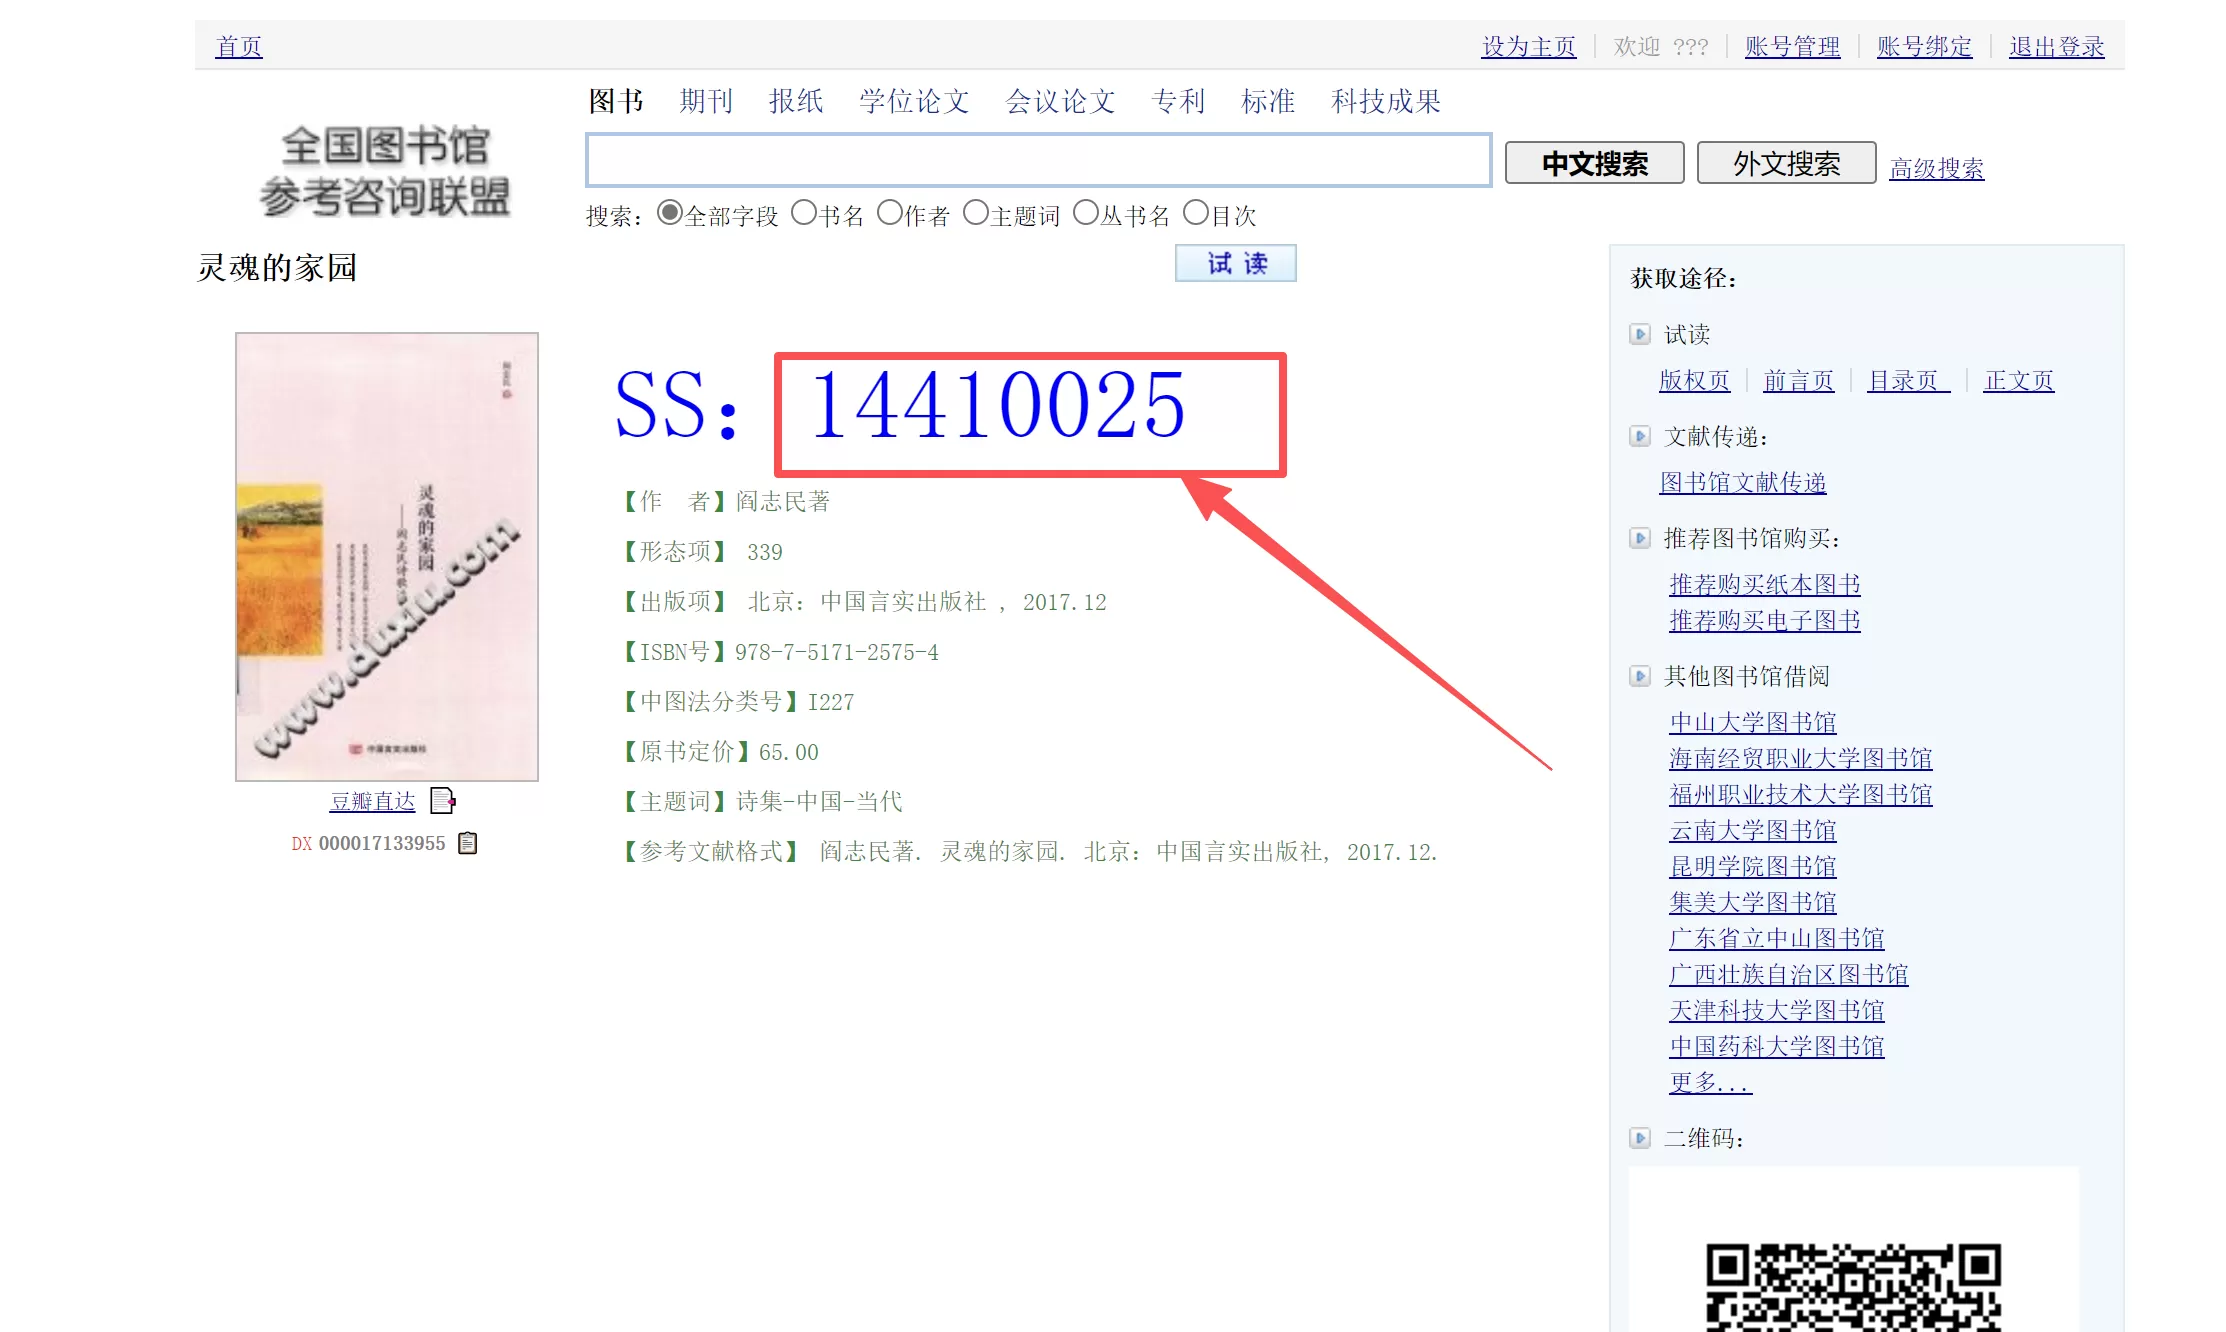Open the 专利 tab
The image size is (2226, 1332).
click(x=1178, y=101)
